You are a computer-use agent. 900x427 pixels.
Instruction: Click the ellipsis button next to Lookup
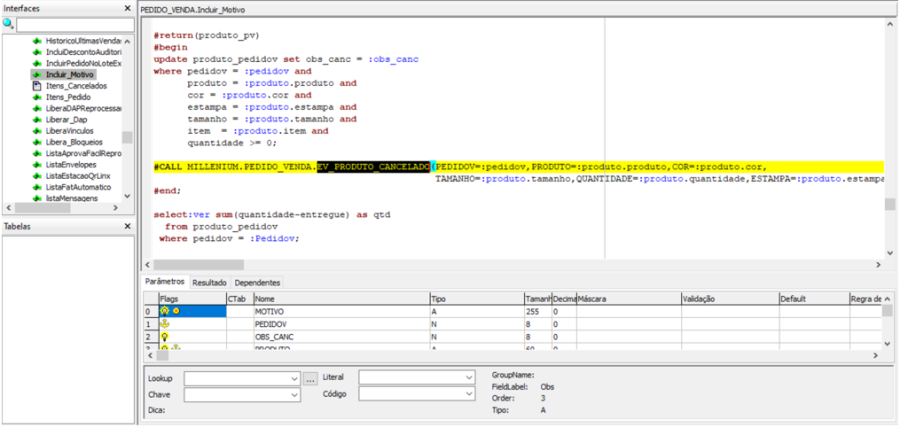tap(310, 379)
